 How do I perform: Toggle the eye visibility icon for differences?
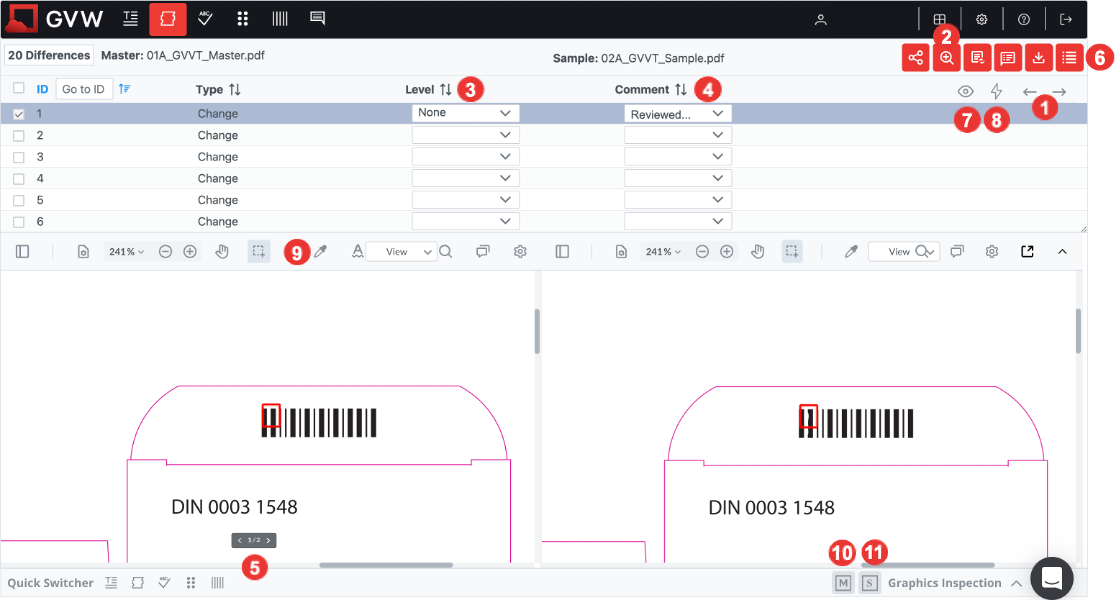pyautogui.click(x=965, y=92)
